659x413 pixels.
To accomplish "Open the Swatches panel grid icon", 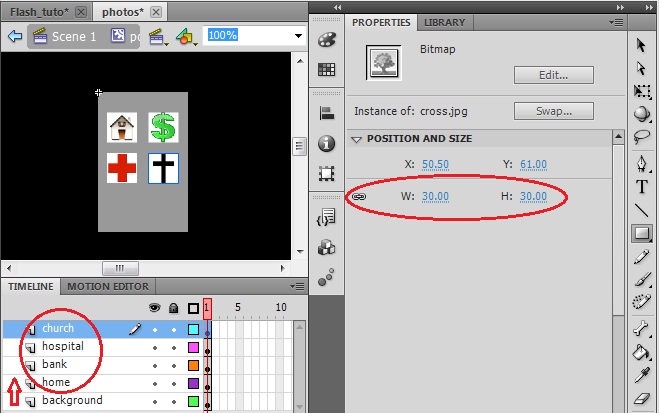I will [327, 69].
